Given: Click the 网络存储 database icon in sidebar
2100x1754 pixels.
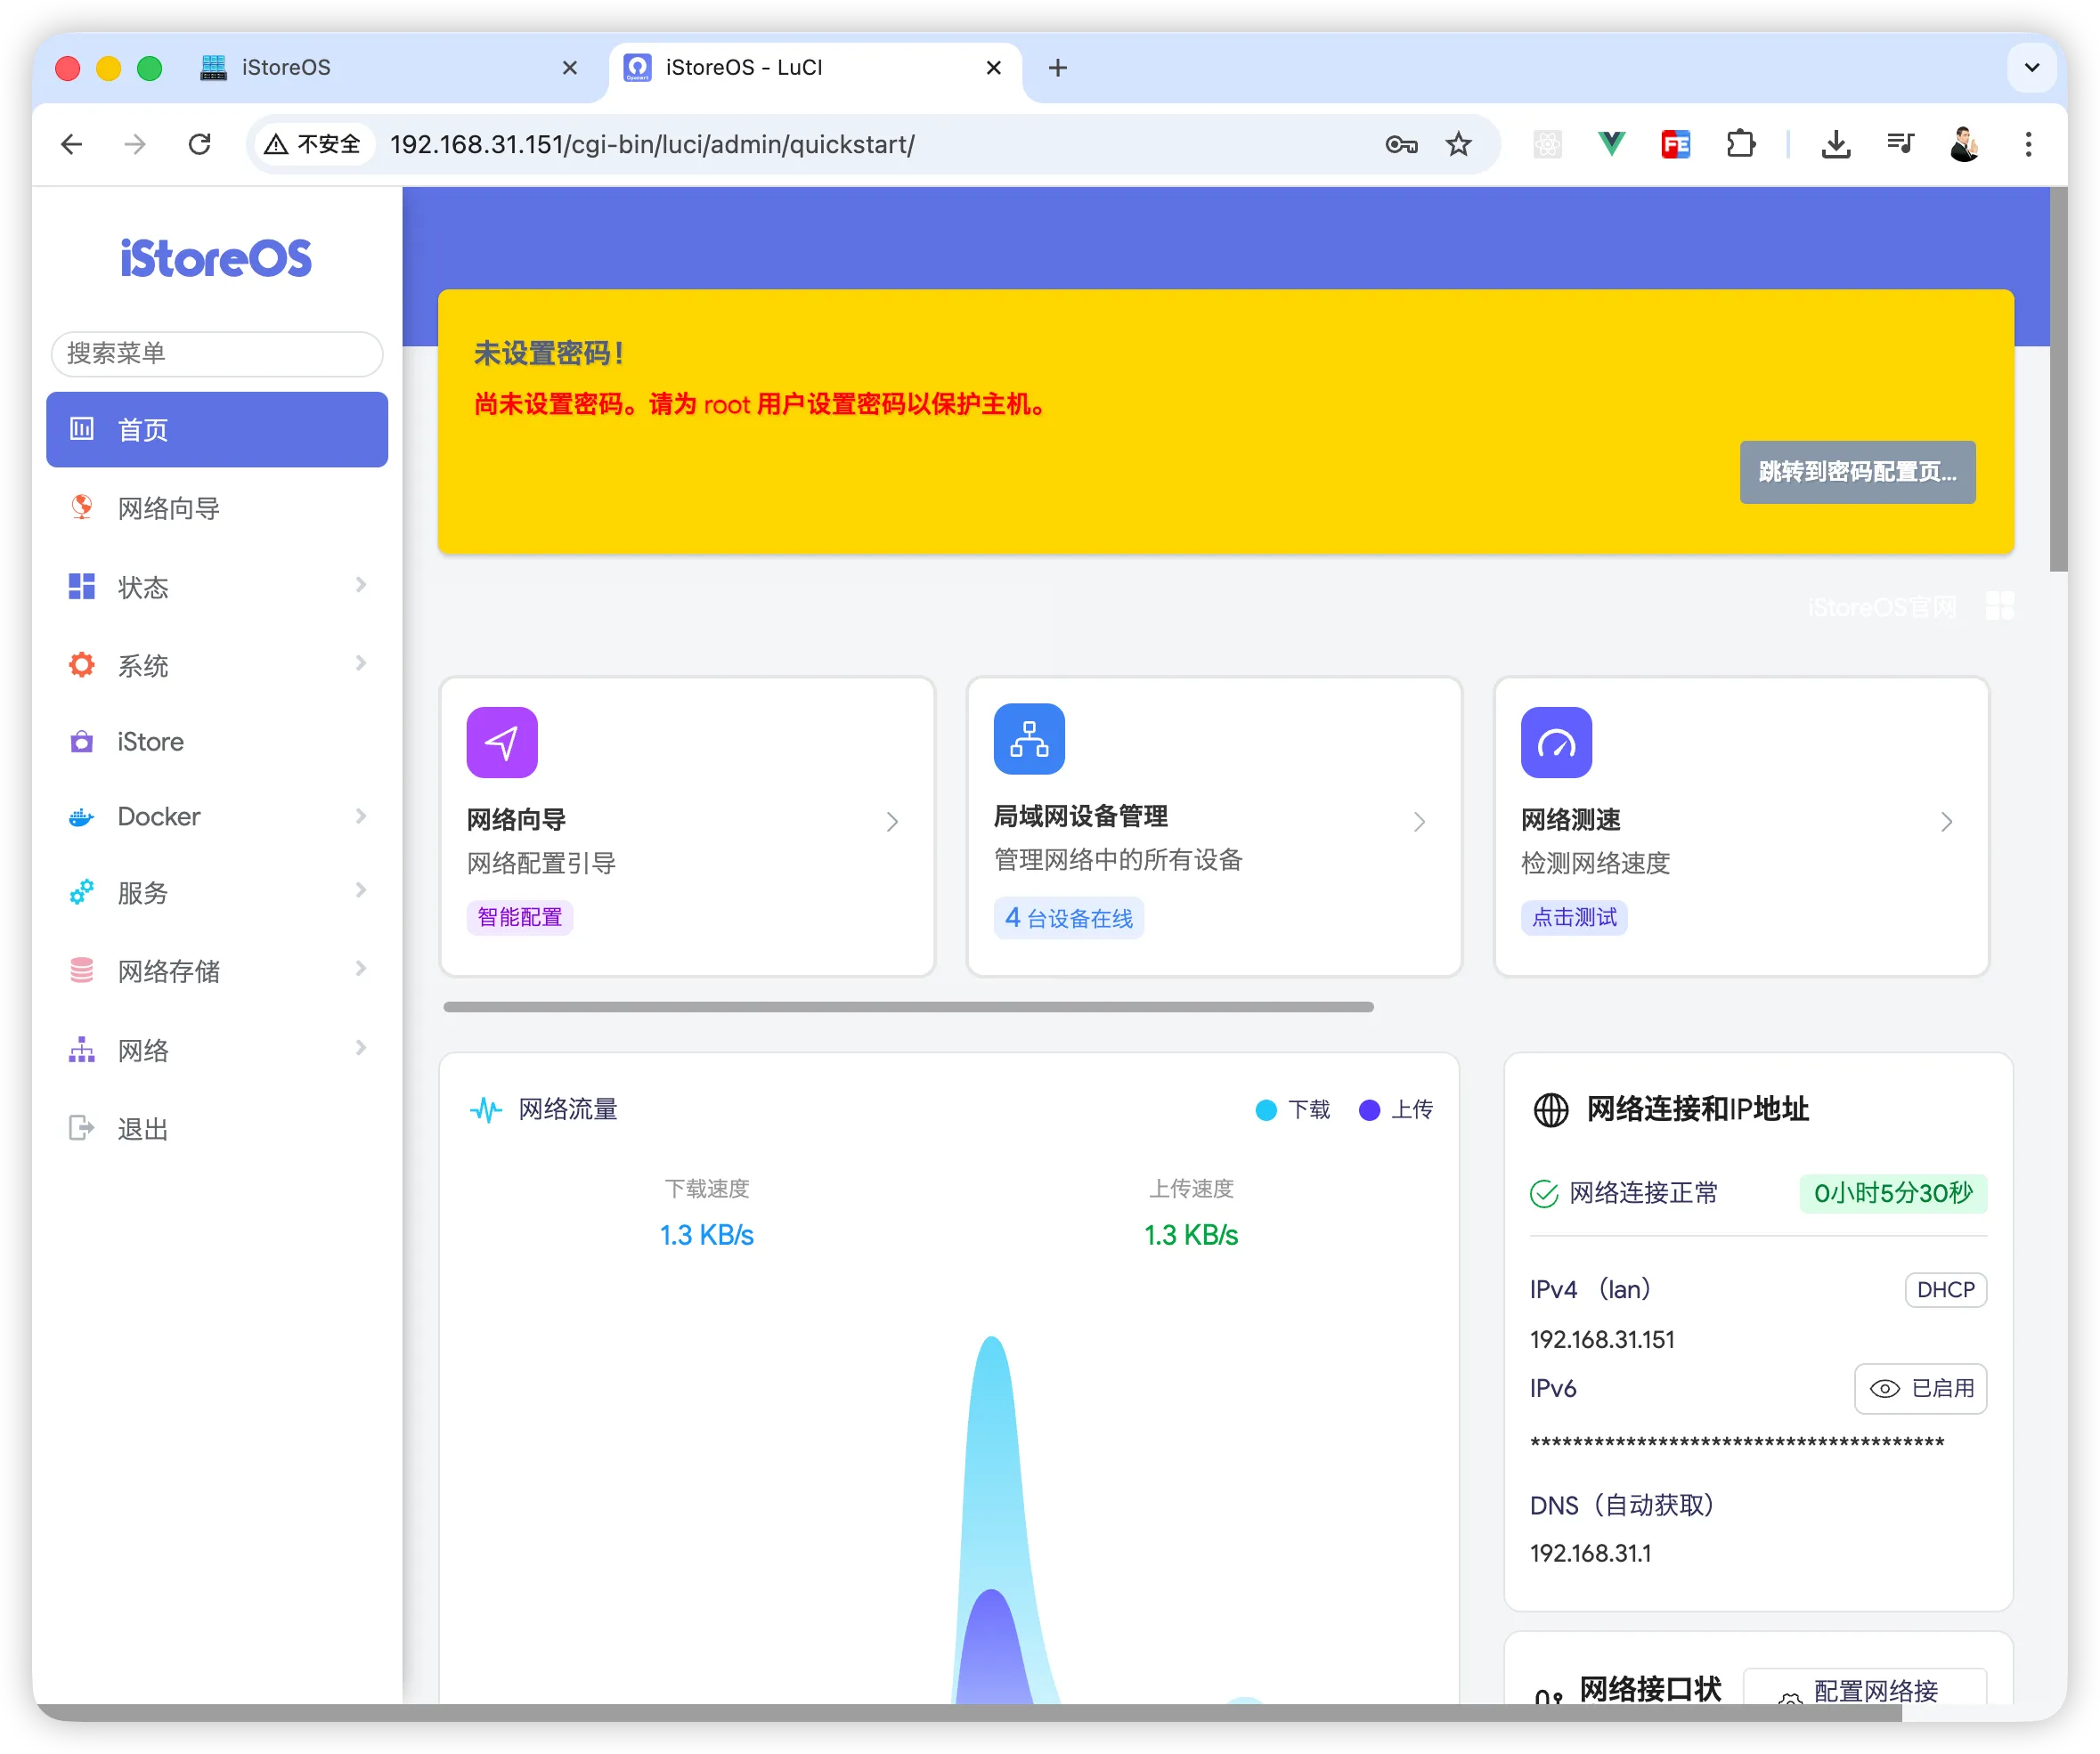Looking at the screenshot, I should click(x=81, y=970).
